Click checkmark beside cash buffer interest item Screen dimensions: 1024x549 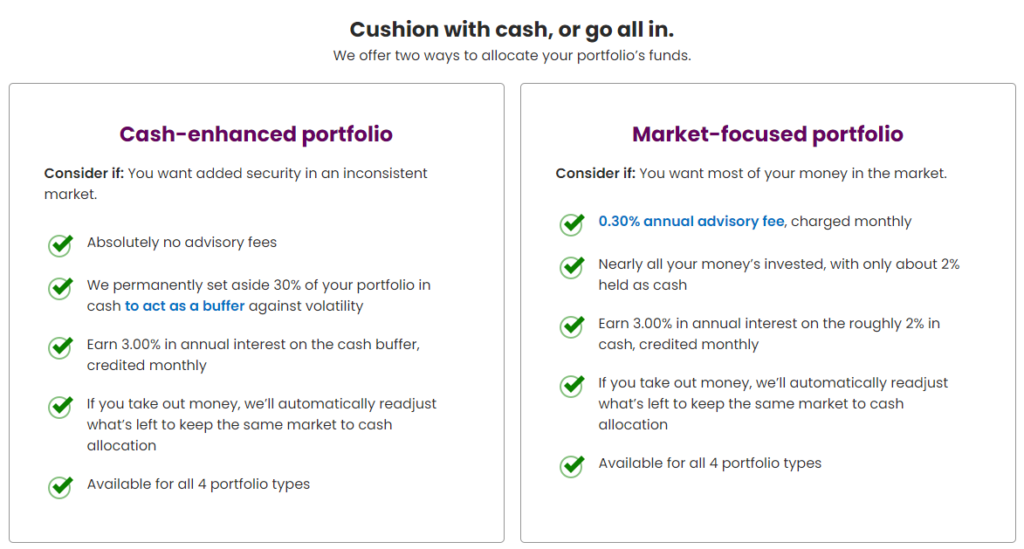pyautogui.click(x=60, y=347)
